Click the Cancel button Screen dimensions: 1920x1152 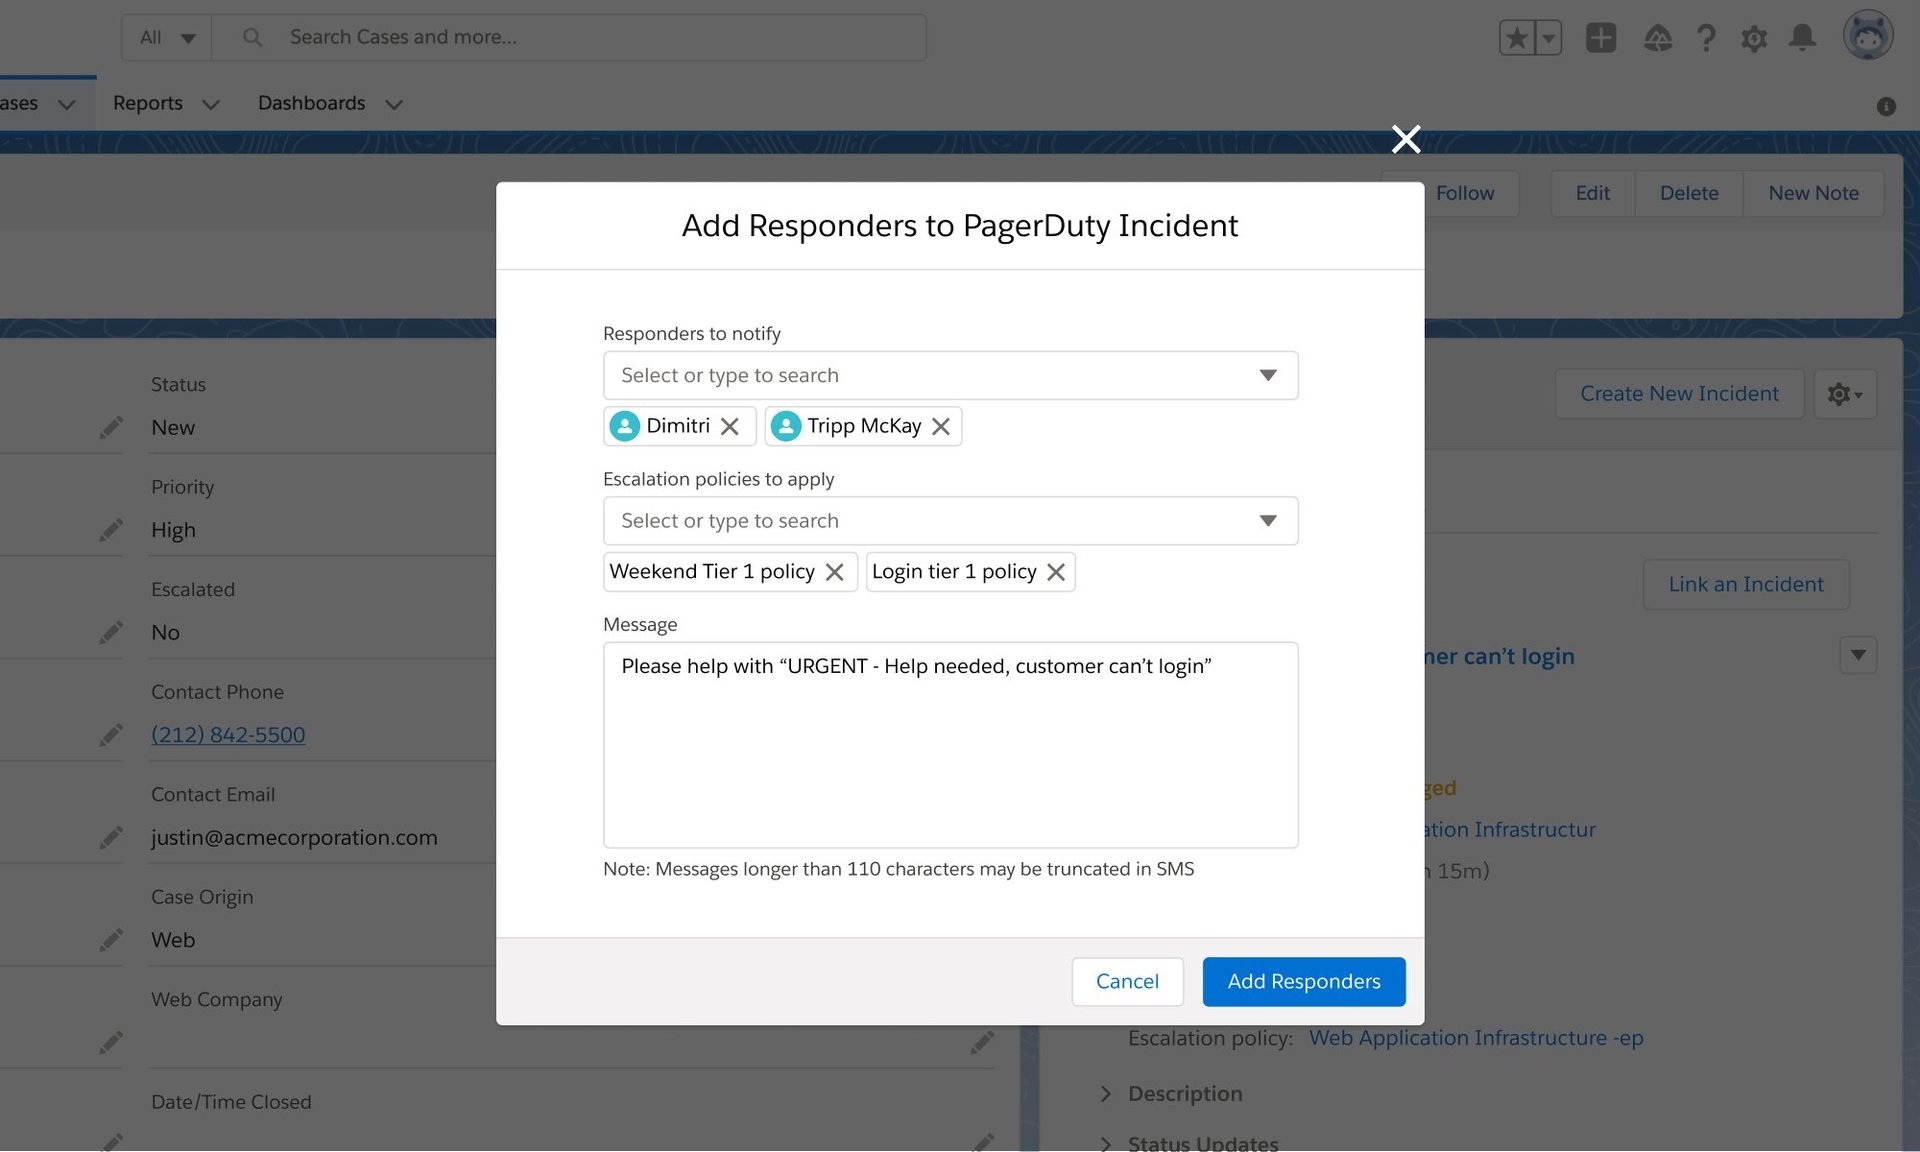click(1127, 982)
